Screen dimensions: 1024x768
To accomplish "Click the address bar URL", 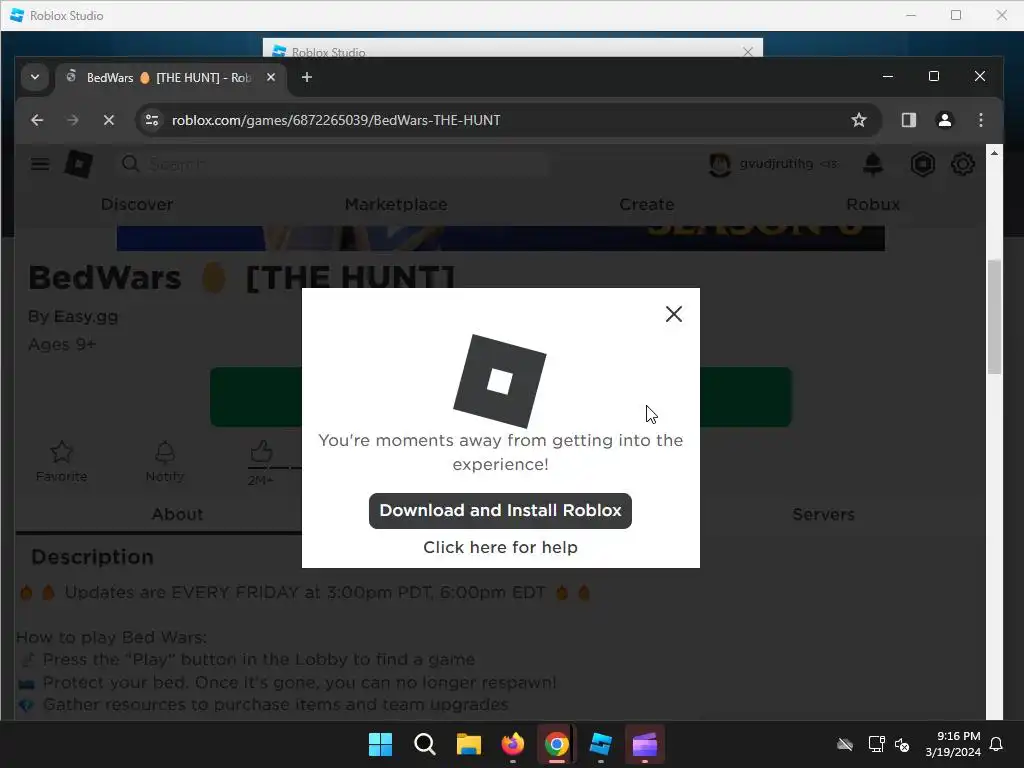I will (x=336, y=120).
